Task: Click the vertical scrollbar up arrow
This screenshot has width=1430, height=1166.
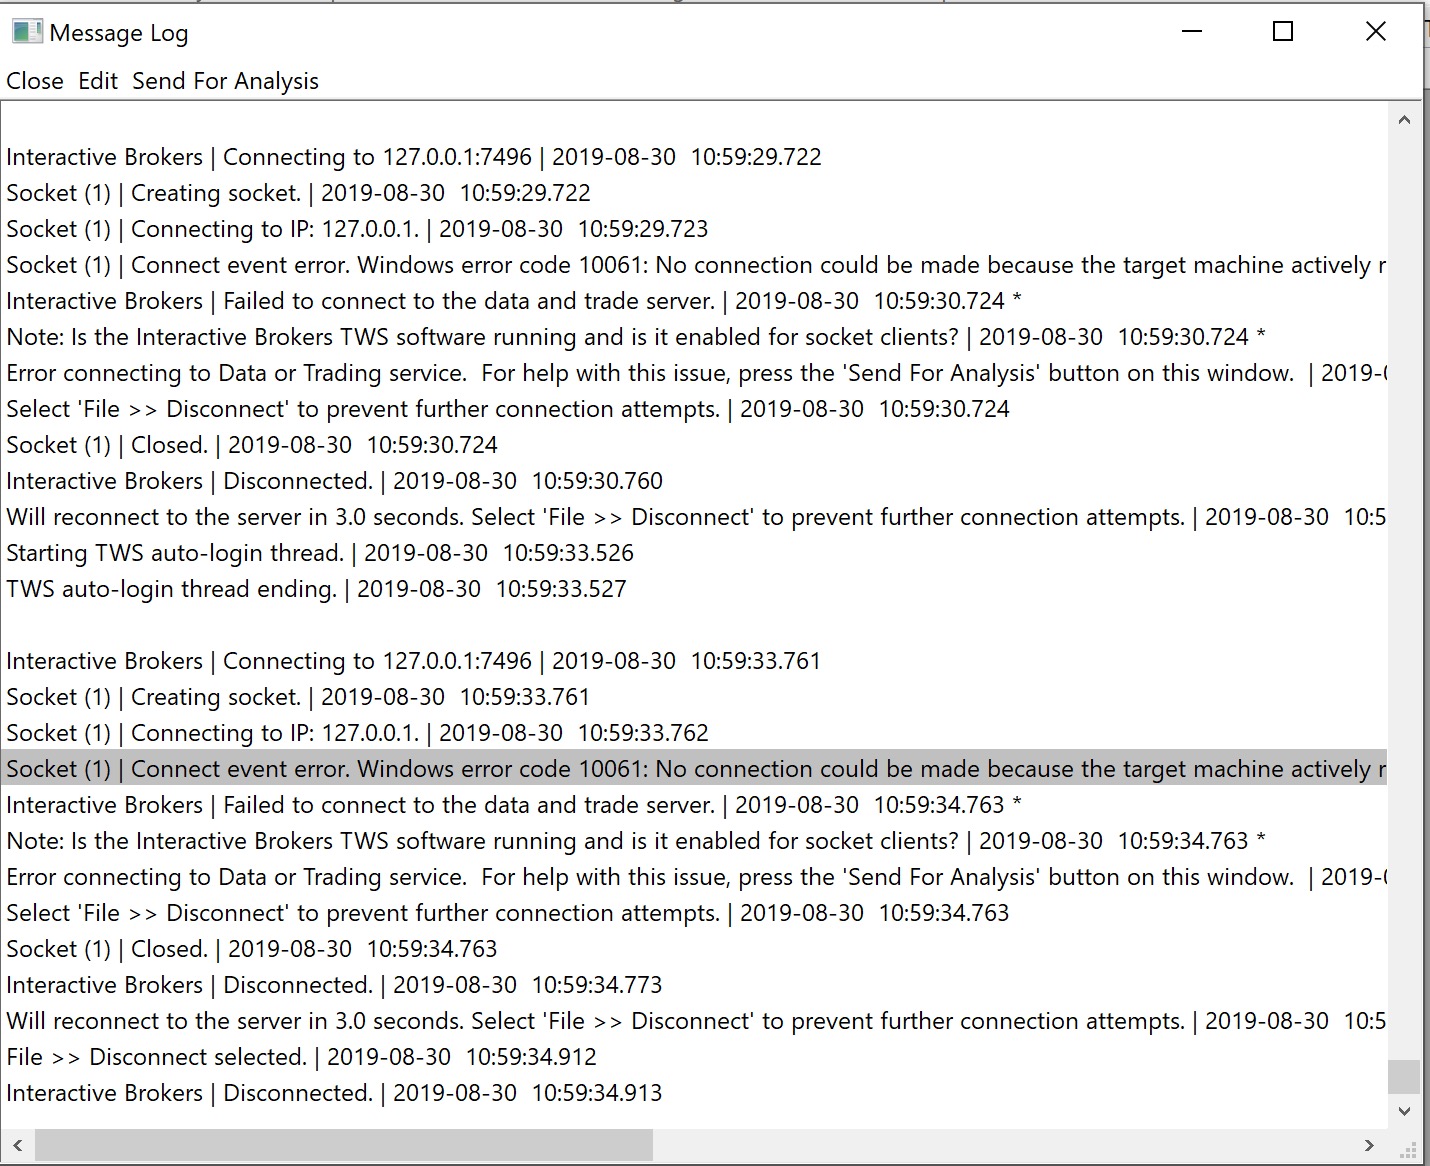Action: click(x=1404, y=120)
